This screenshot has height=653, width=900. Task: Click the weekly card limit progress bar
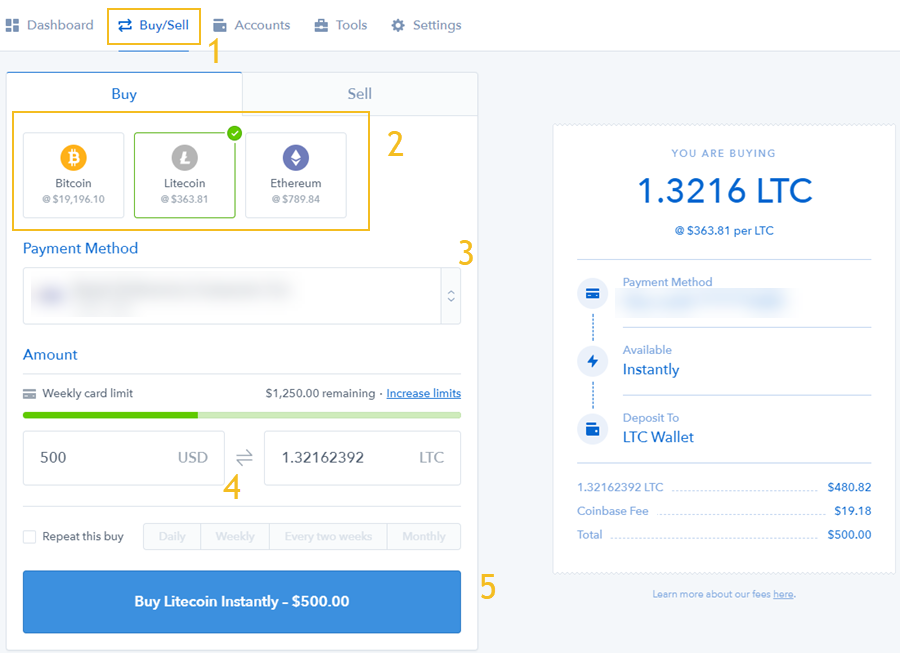click(242, 415)
